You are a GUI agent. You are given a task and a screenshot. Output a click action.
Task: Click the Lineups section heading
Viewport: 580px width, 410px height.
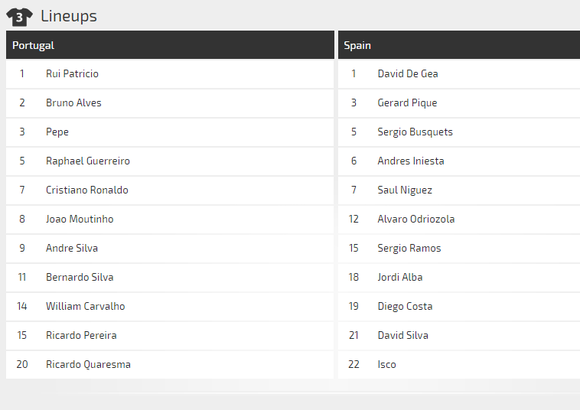tap(69, 16)
